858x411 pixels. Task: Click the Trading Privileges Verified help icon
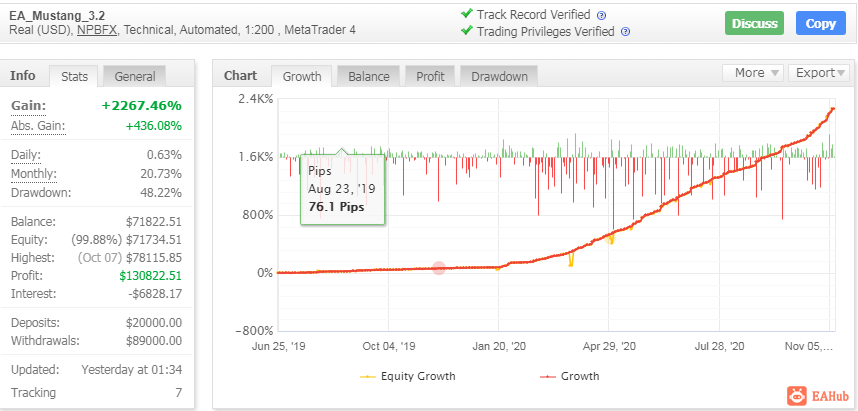point(625,31)
